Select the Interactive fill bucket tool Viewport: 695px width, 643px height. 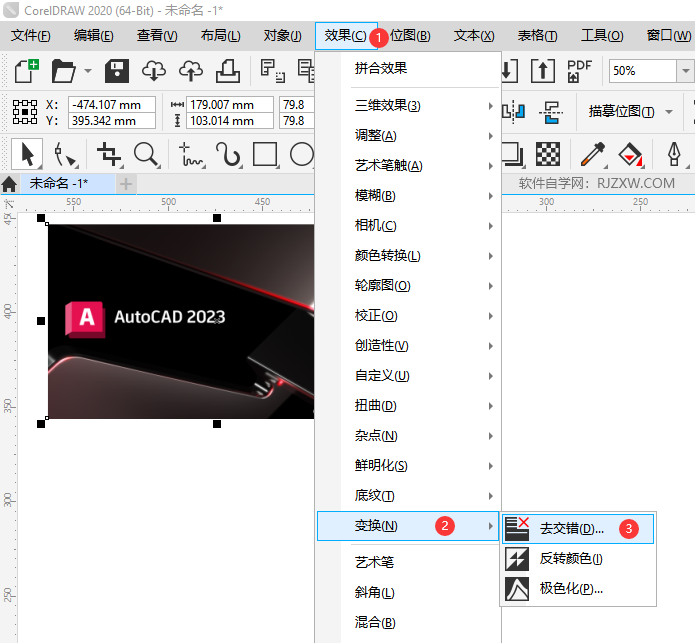pos(630,154)
